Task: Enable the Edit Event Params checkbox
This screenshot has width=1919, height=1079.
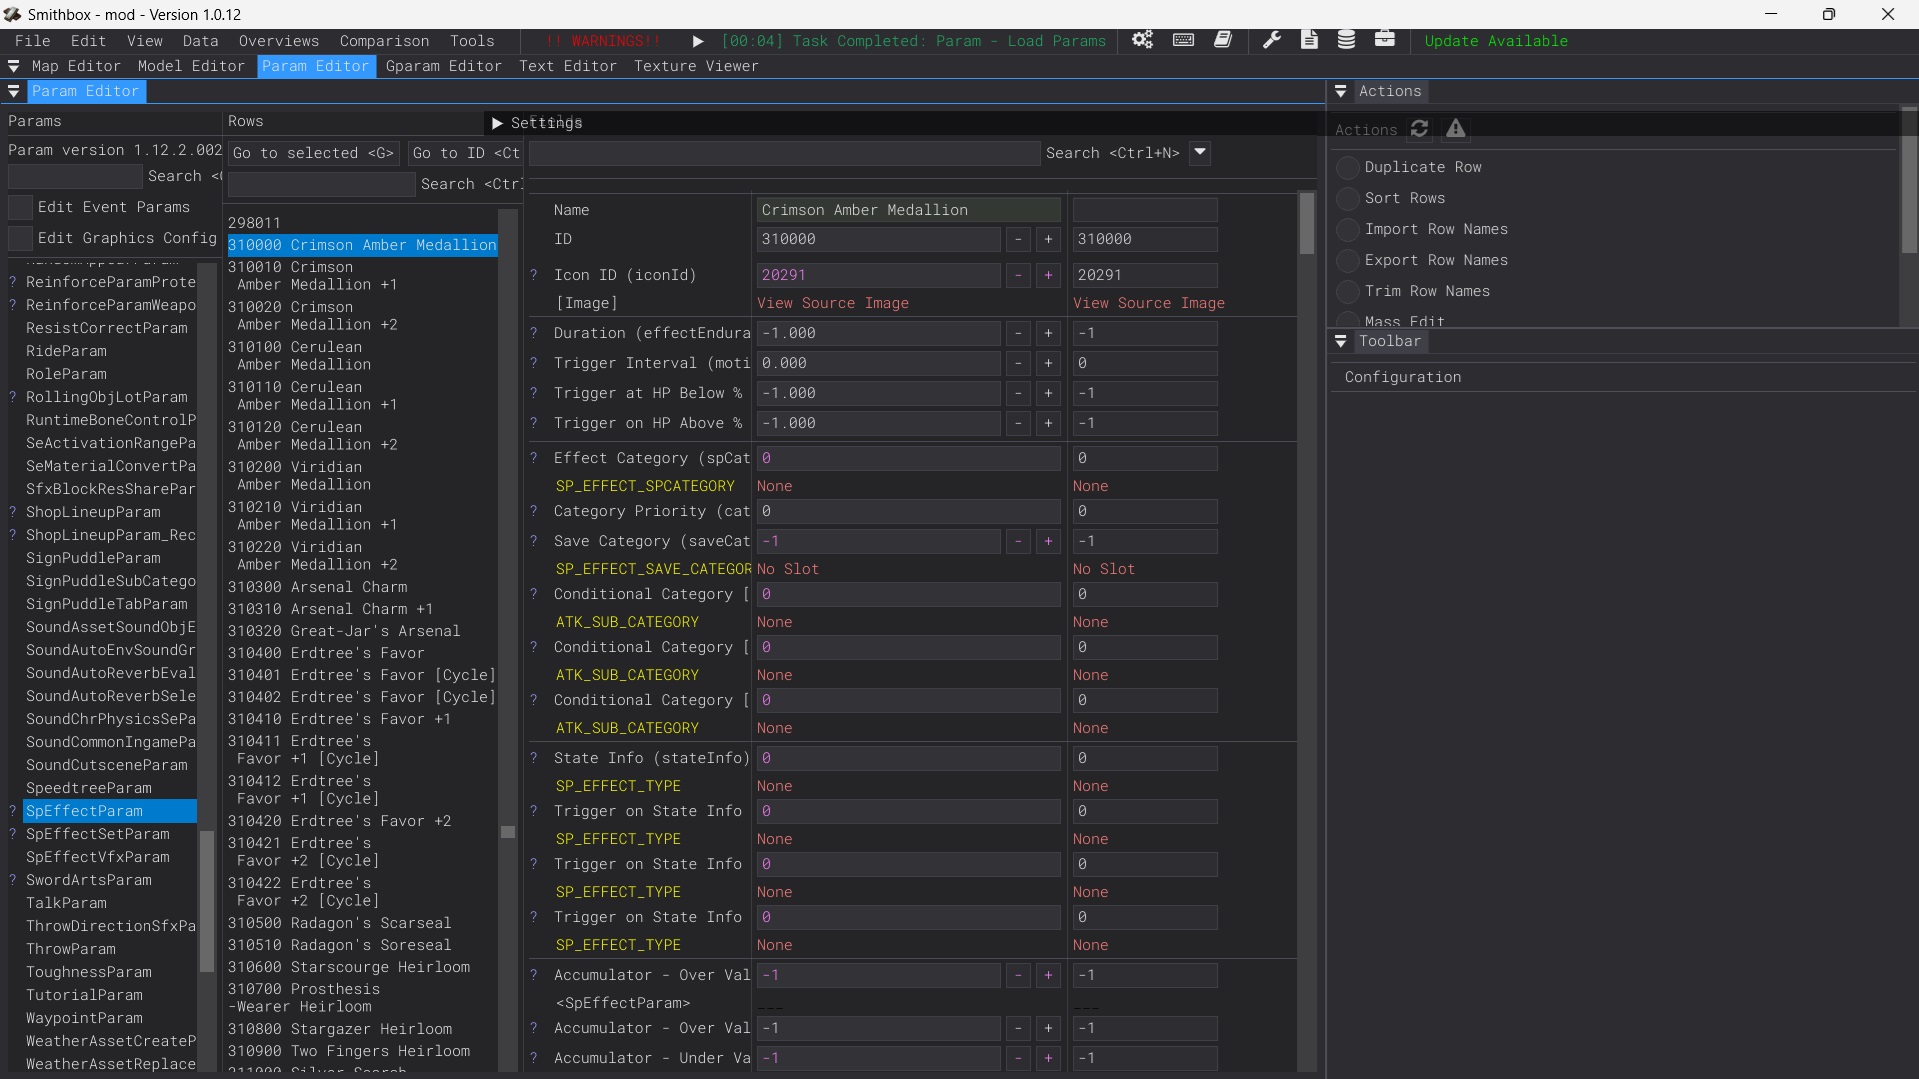Action: click(x=21, y=207)
